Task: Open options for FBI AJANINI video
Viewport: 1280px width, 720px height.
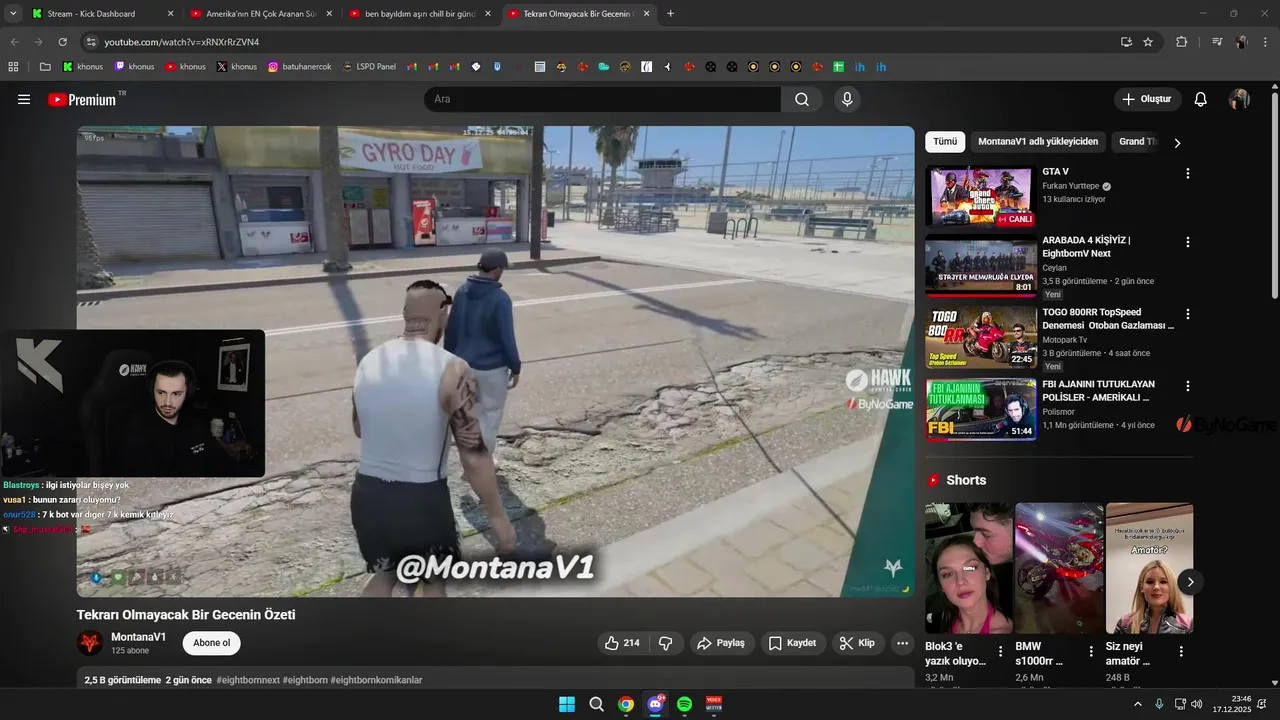Action: [1188, 386]
